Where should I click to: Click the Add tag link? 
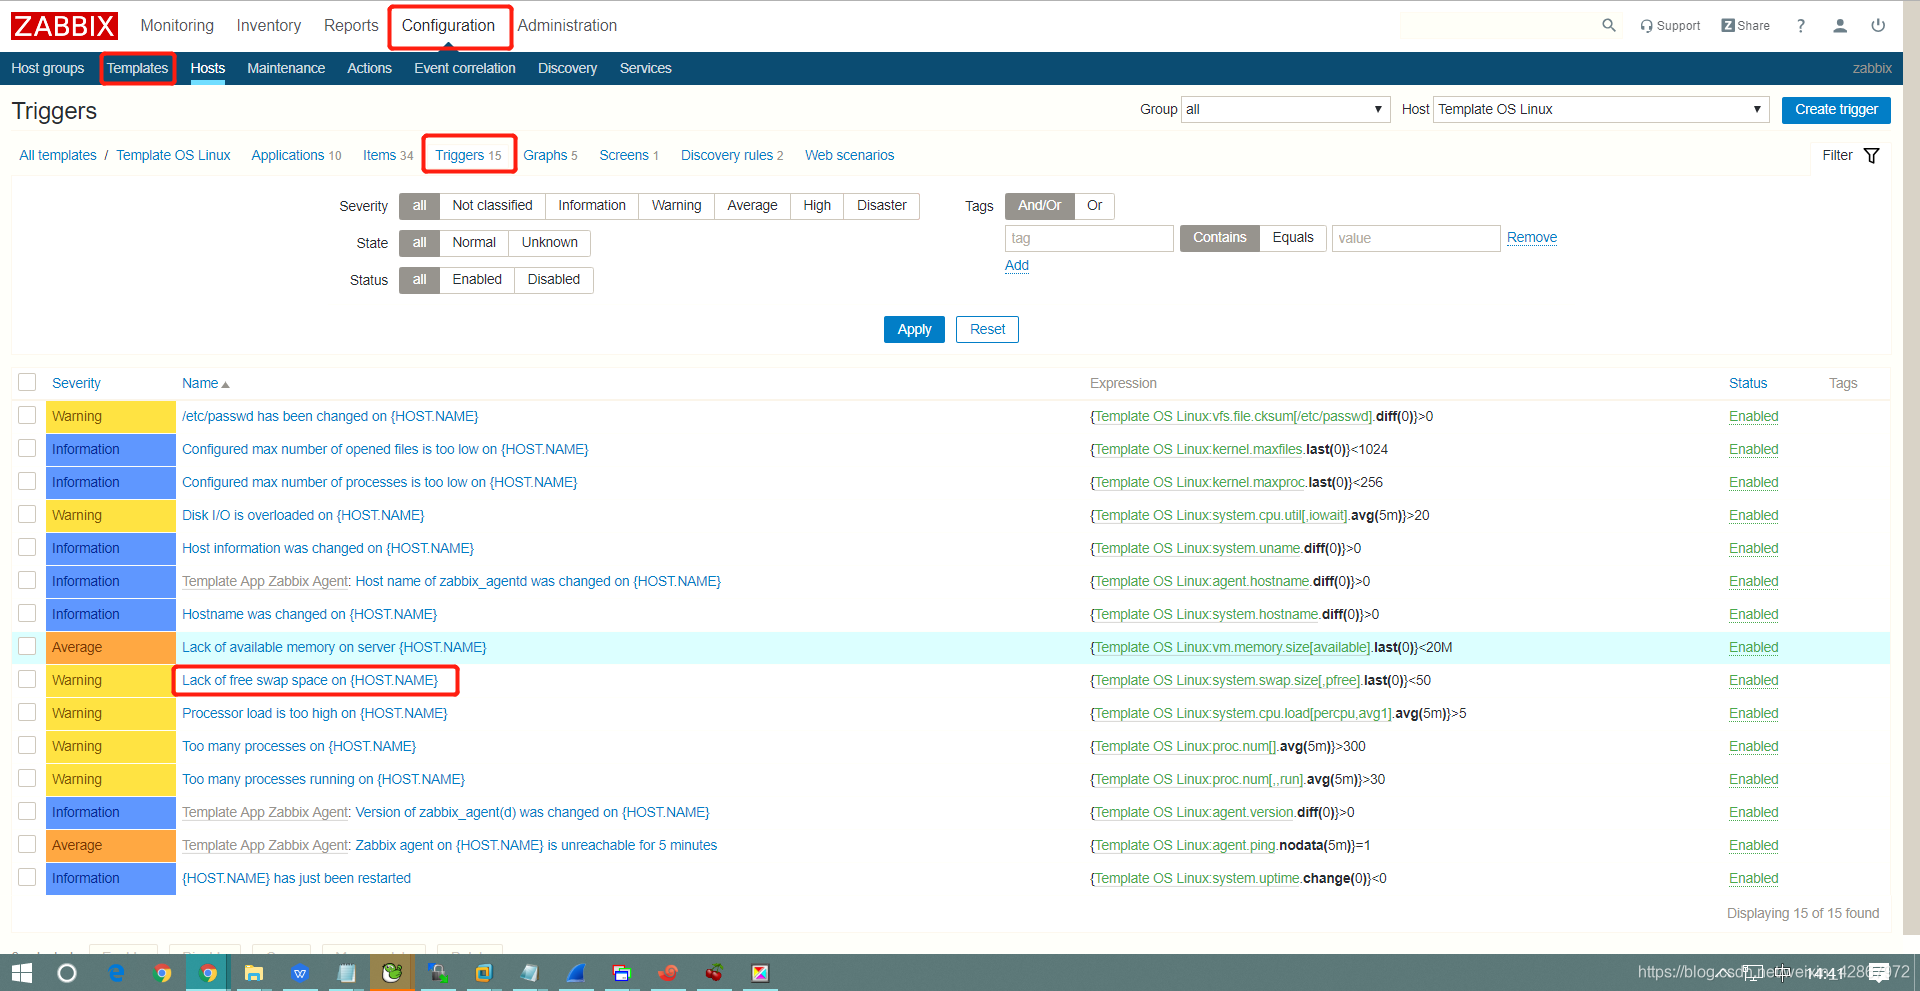[1017, 265]
